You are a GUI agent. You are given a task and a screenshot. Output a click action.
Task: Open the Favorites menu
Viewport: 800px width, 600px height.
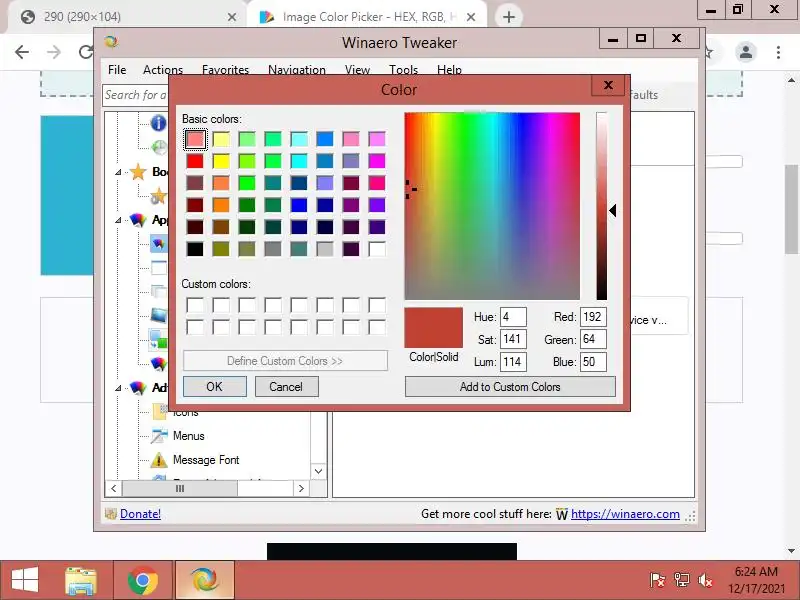click(x=225, y=69)
